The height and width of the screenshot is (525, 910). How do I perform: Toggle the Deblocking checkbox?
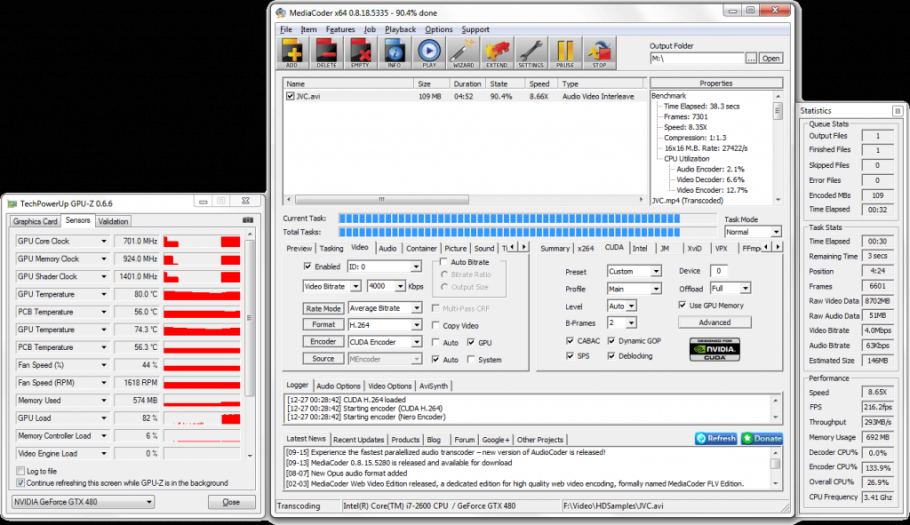point(611,356)
